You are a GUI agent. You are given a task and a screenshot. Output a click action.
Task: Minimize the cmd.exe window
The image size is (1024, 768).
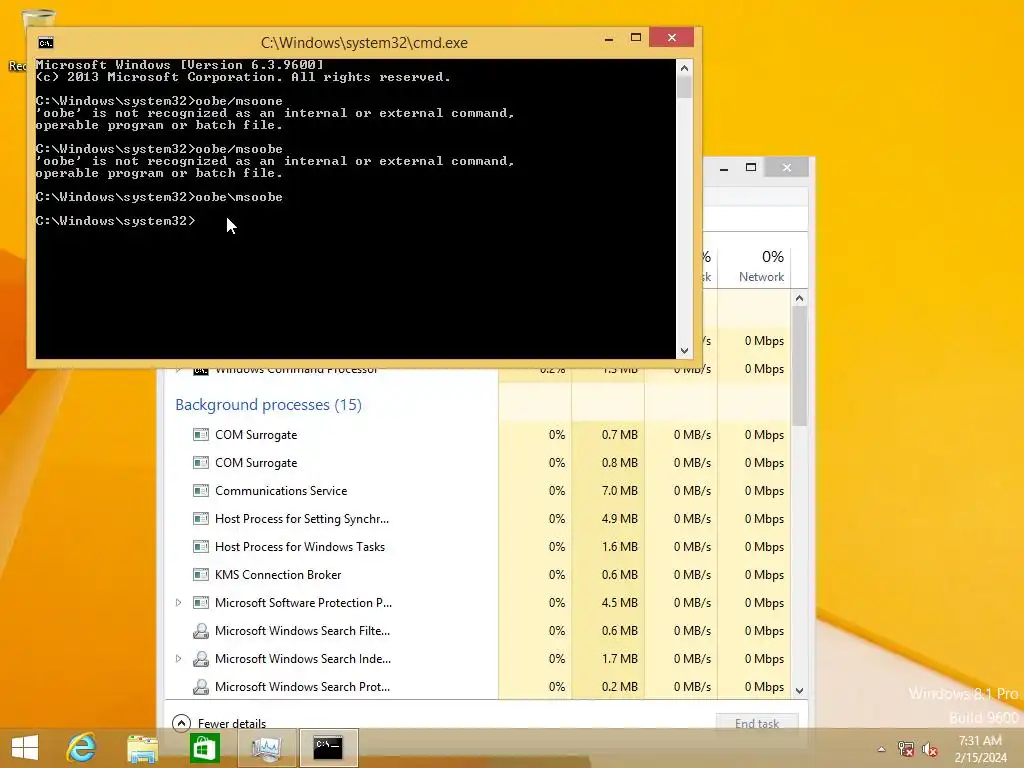pyautogui.click(x=609, y=39)
